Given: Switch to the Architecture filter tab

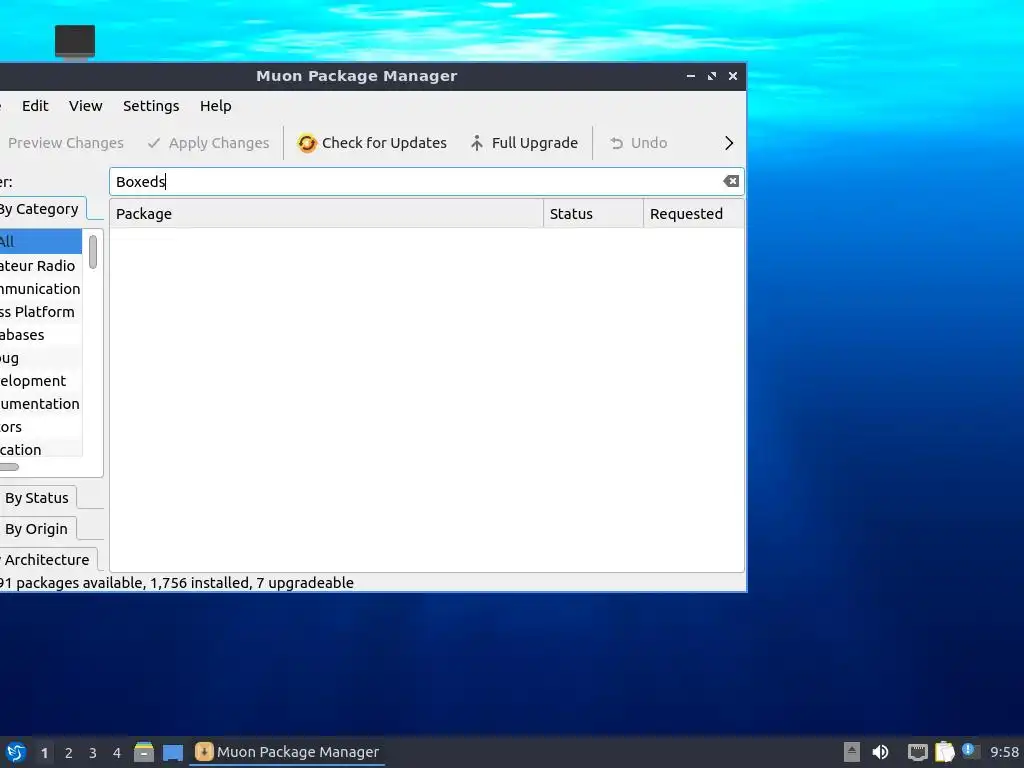Looking at the screenshot, I should 47,560.
